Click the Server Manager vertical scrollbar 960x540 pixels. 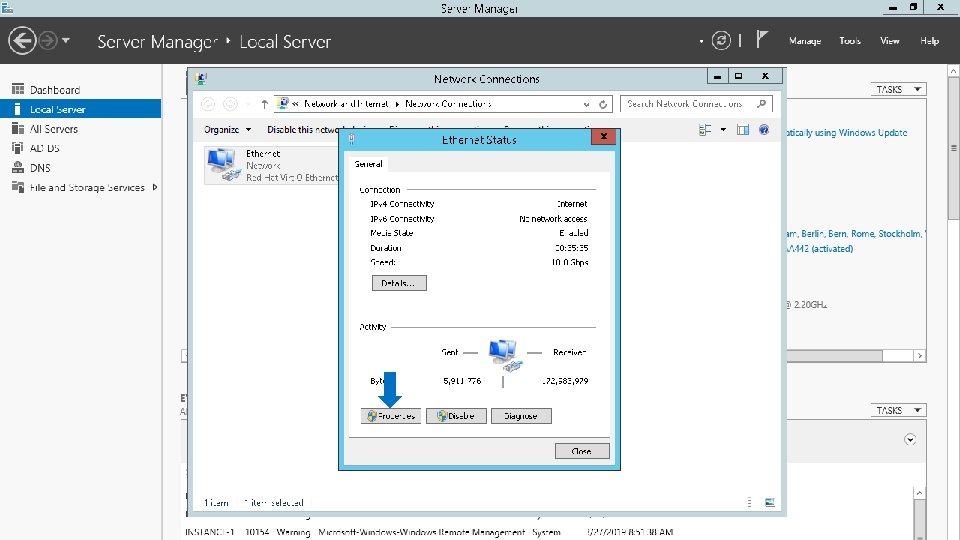[953, 148]
